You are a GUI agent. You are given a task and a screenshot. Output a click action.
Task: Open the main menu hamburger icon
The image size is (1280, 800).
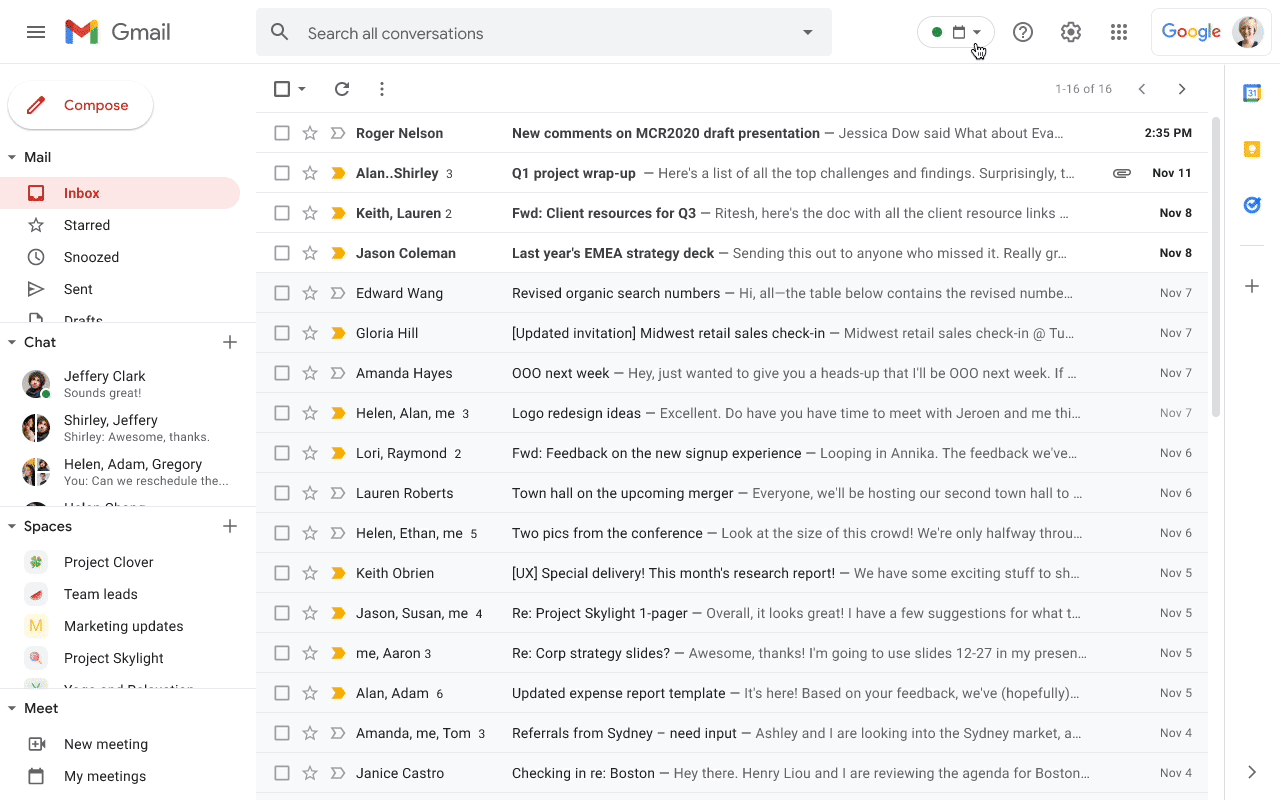[36, 32]
